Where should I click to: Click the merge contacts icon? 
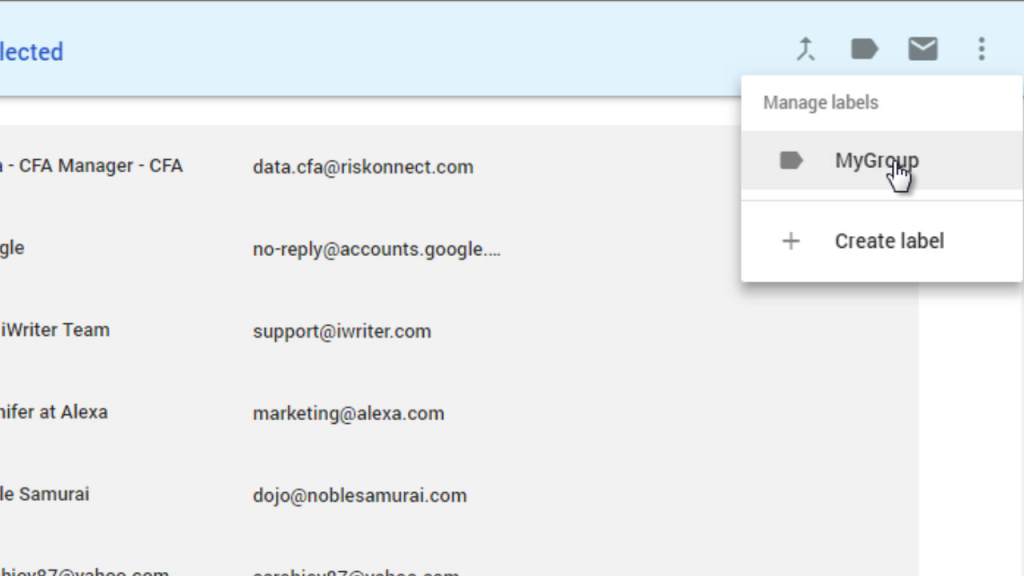point(806,49)
